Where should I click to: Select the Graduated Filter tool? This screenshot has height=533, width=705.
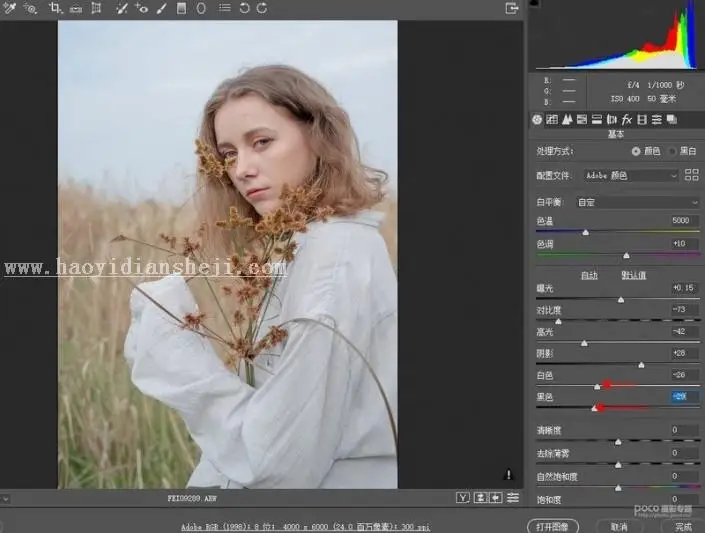point(181,8)
